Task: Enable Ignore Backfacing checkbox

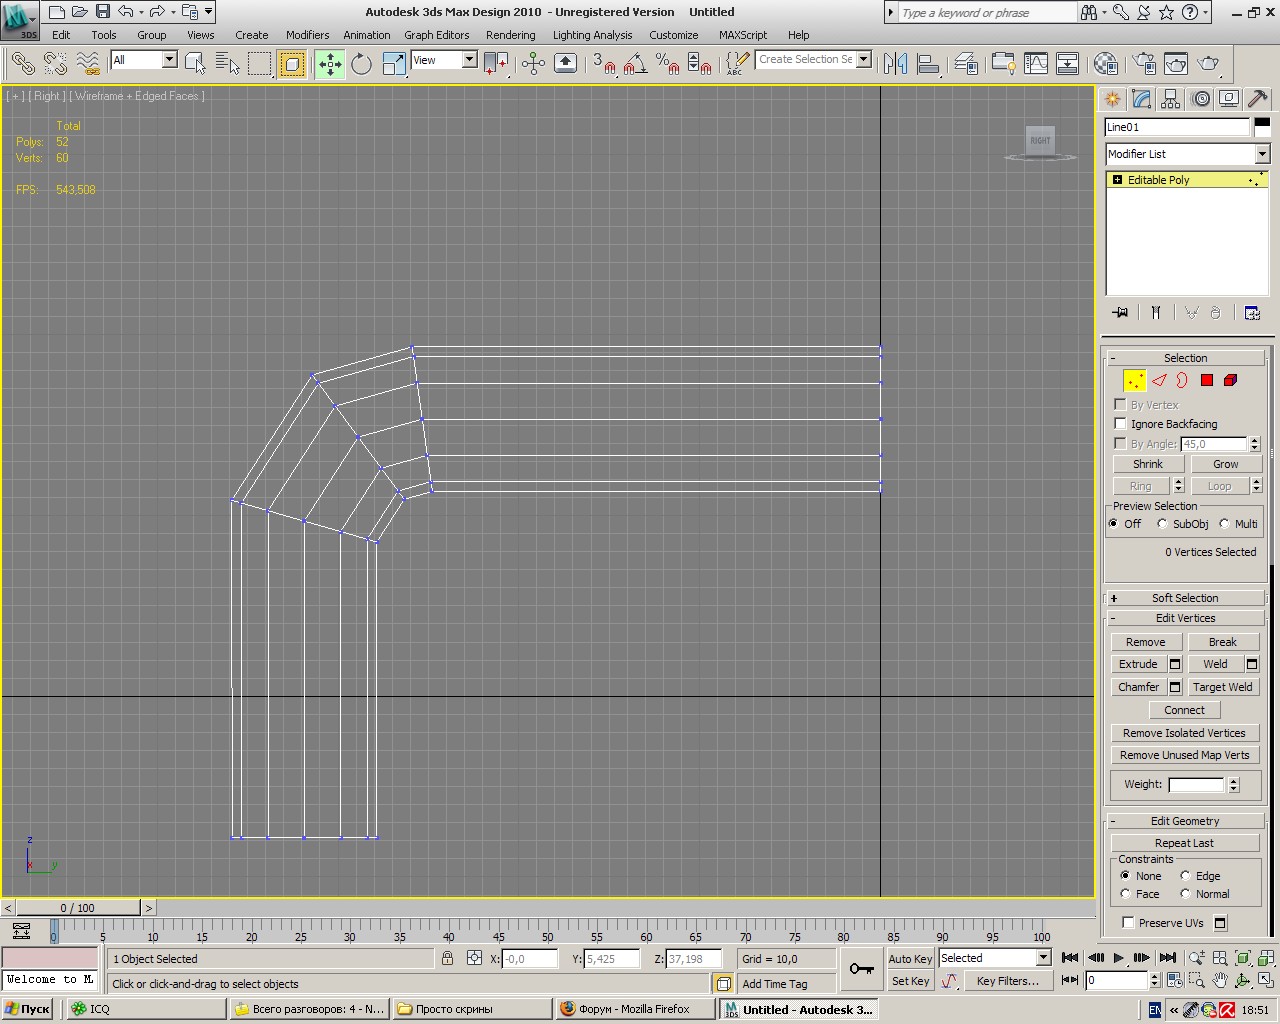Action: coord(1121,424)
